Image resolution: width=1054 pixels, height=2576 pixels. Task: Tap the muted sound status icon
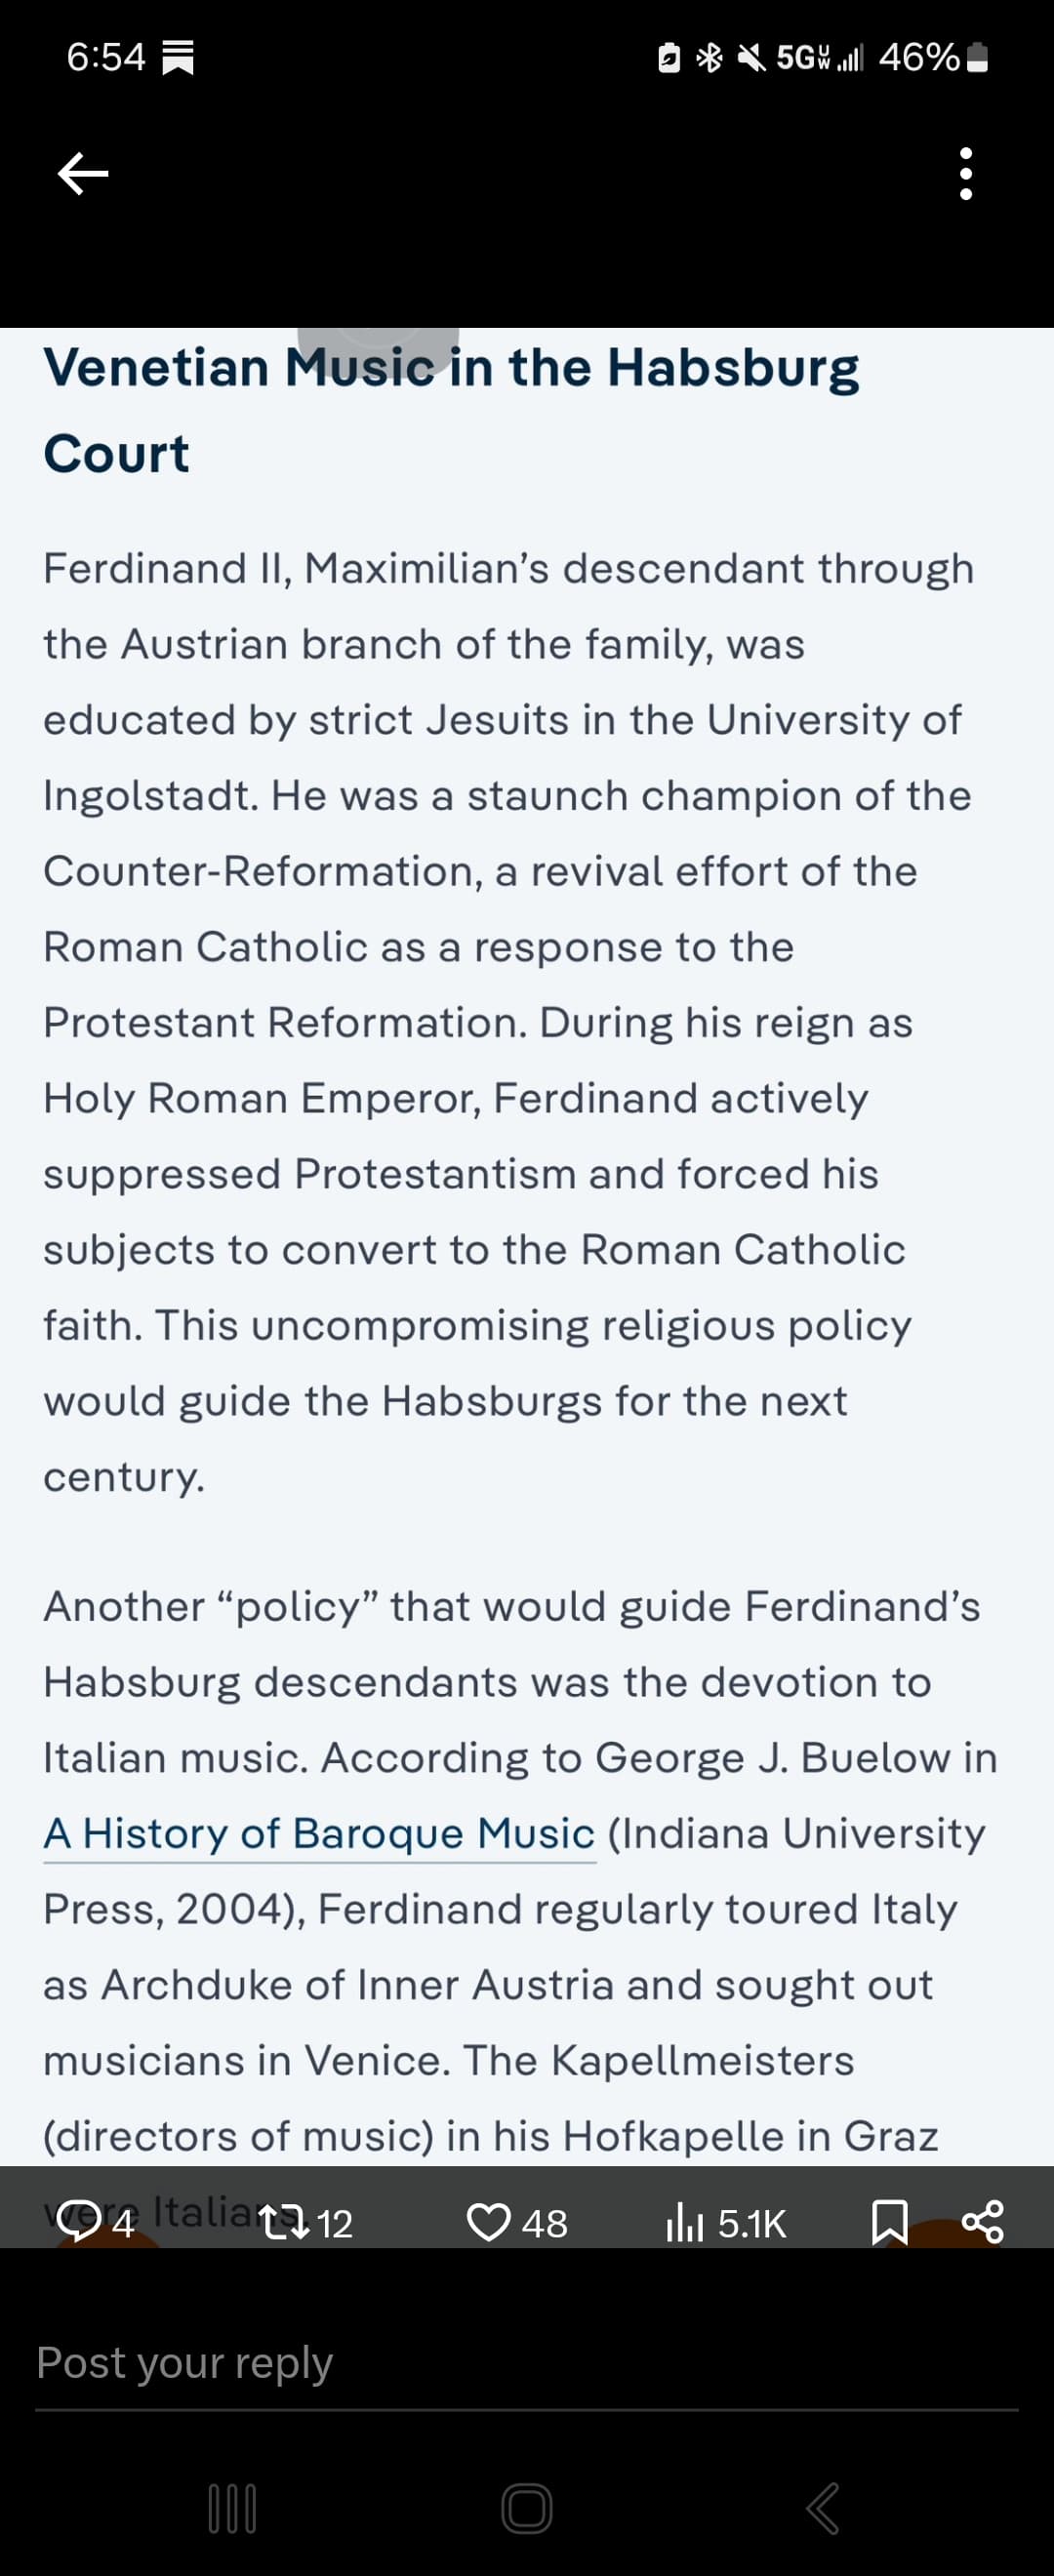point(751,58)
